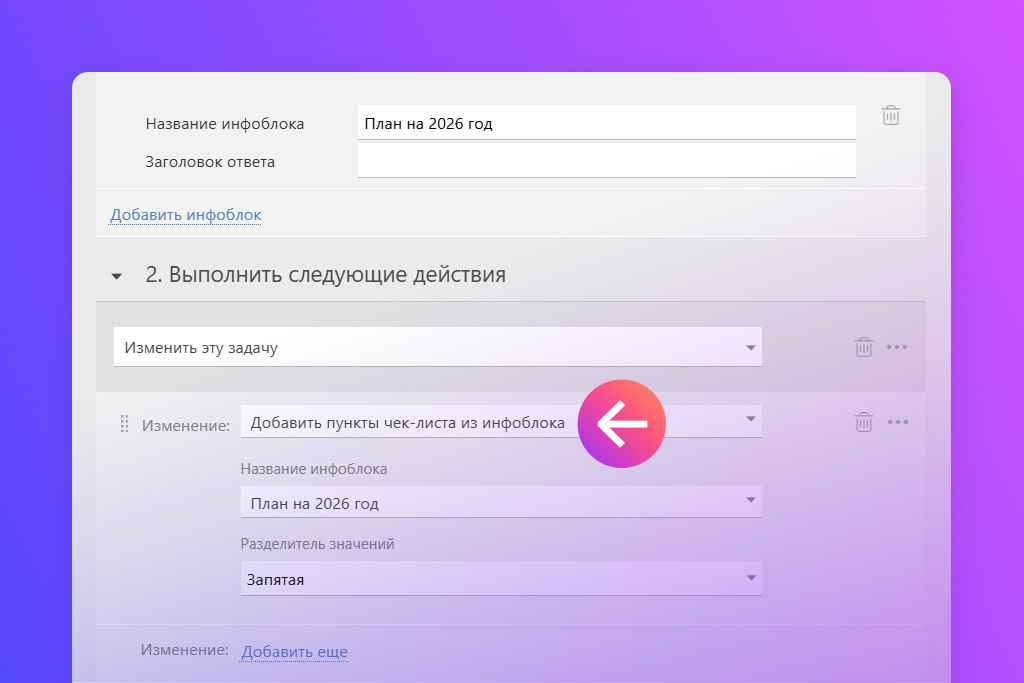Open the "Запятая" separator dropdown

click(x=500, y=578)
